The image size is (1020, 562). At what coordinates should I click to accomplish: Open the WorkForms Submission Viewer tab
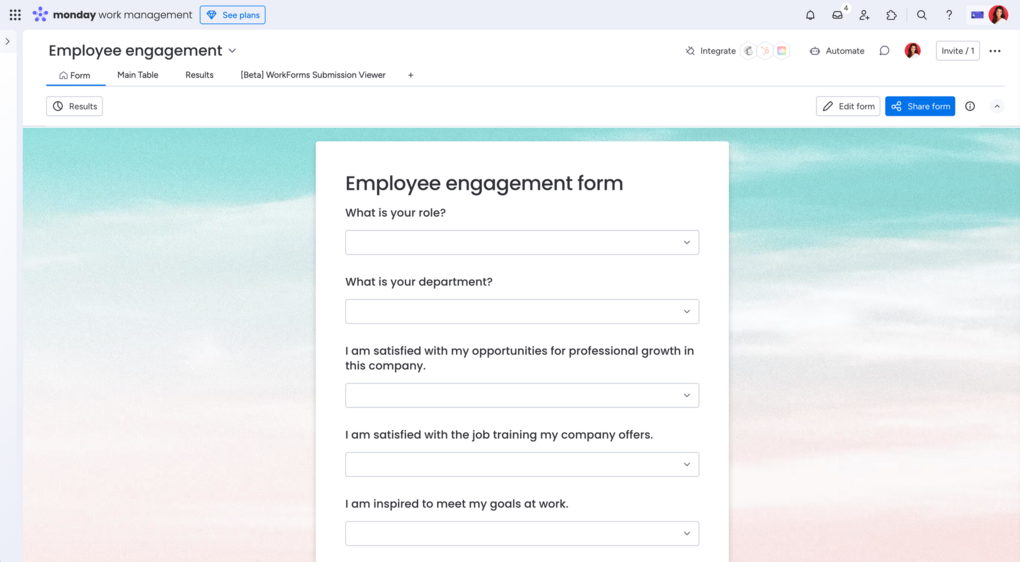coord(313,75)
